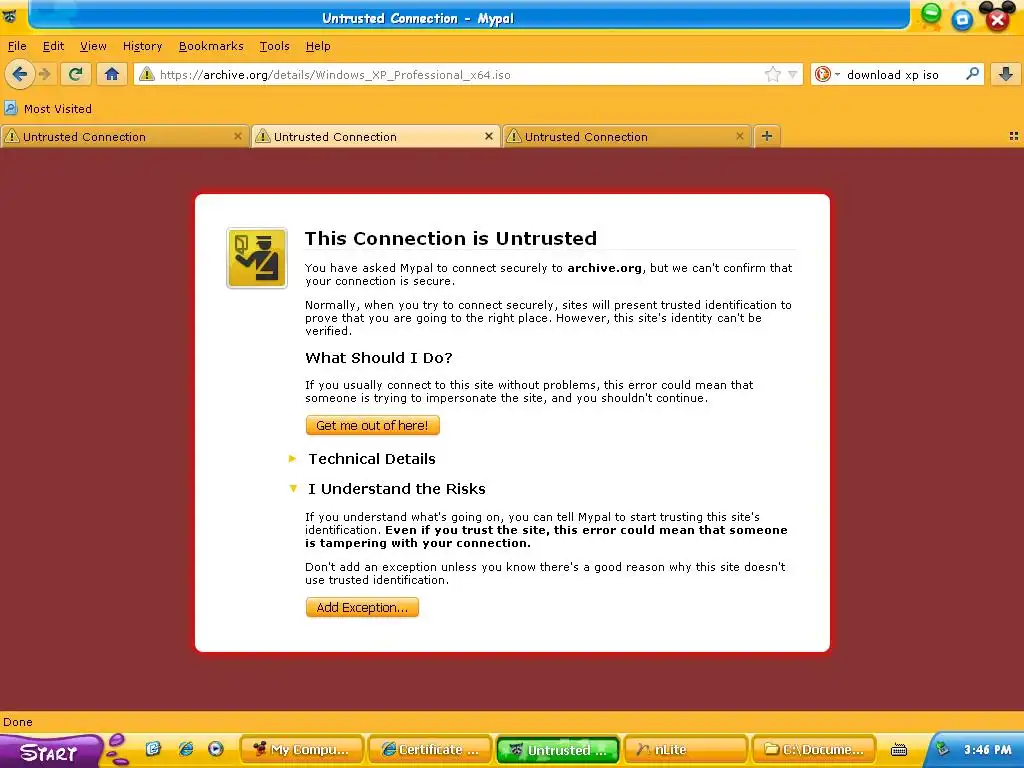Switch to My Computer taskbar window
The width and height of the screenshot is (1024, 768).
click(303, 750)
